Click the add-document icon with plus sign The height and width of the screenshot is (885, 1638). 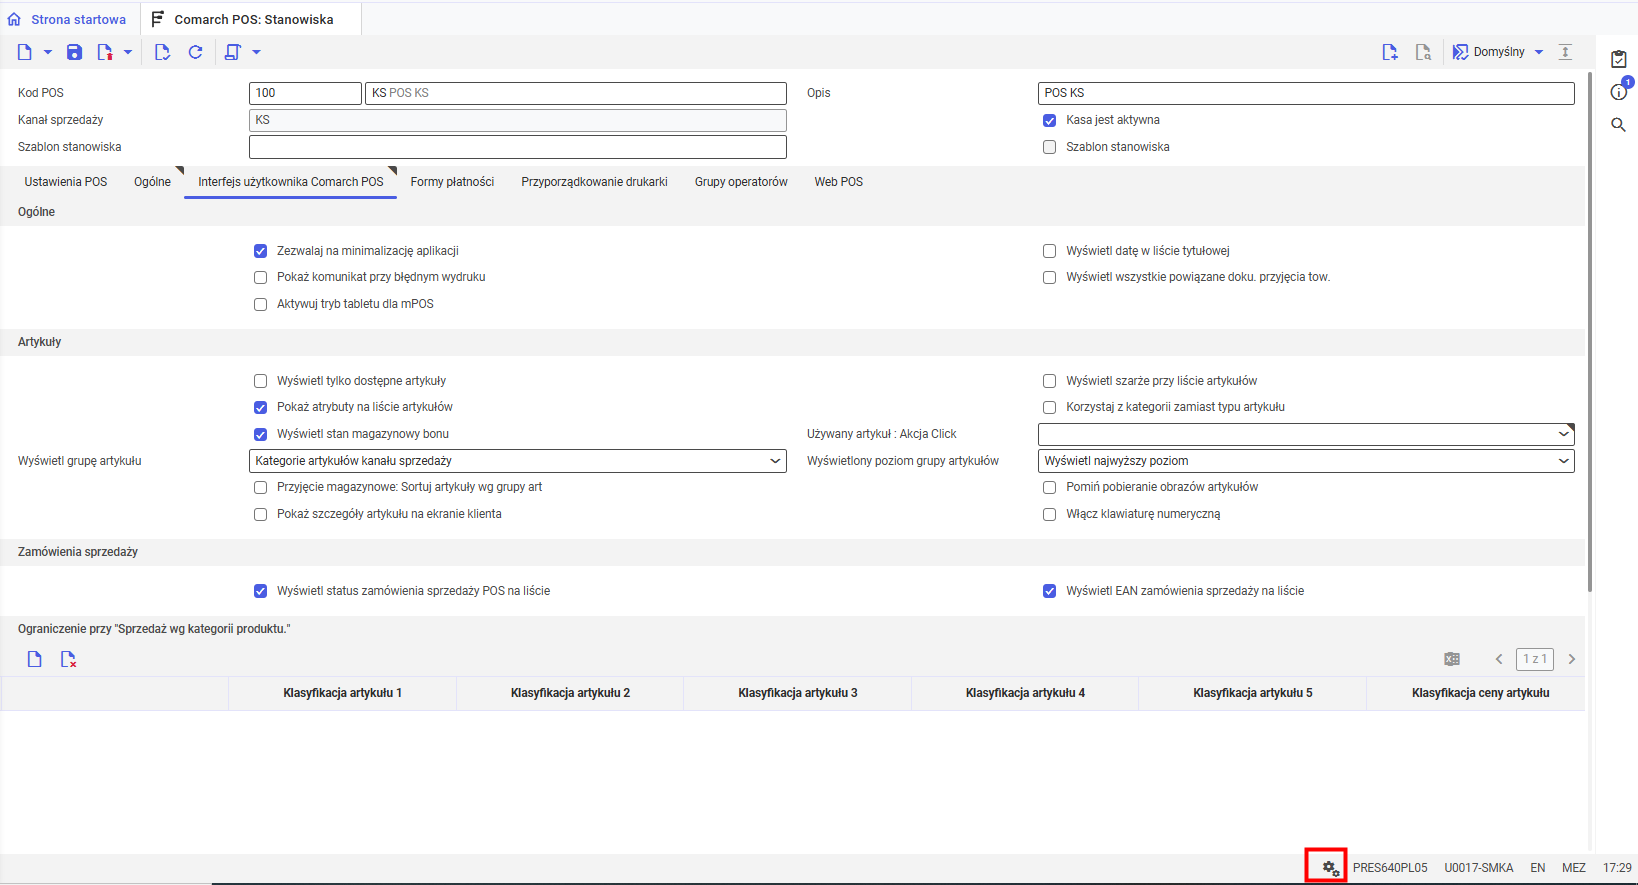1390,52
